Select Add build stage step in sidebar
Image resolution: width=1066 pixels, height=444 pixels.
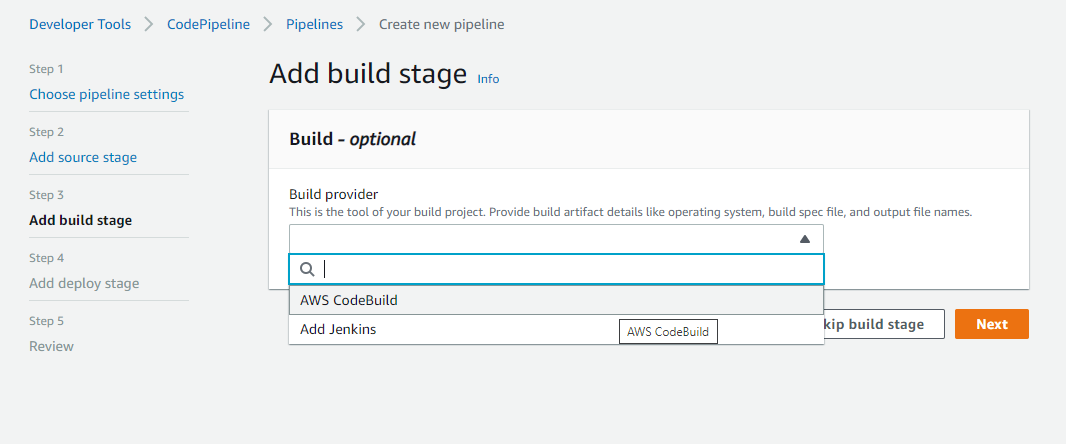pyautogui.click(x=80, y=220)
